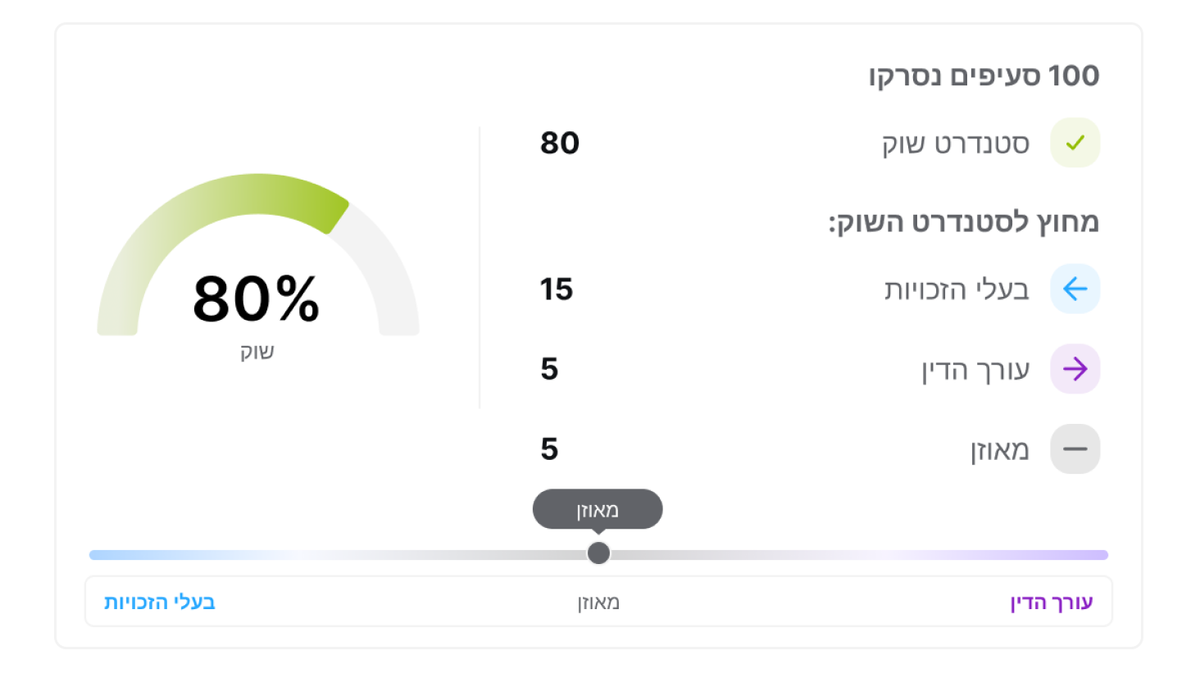Click the green checkmark icon beside סטנדרט שוק

pyautogui.click(x=1074, y=143)
